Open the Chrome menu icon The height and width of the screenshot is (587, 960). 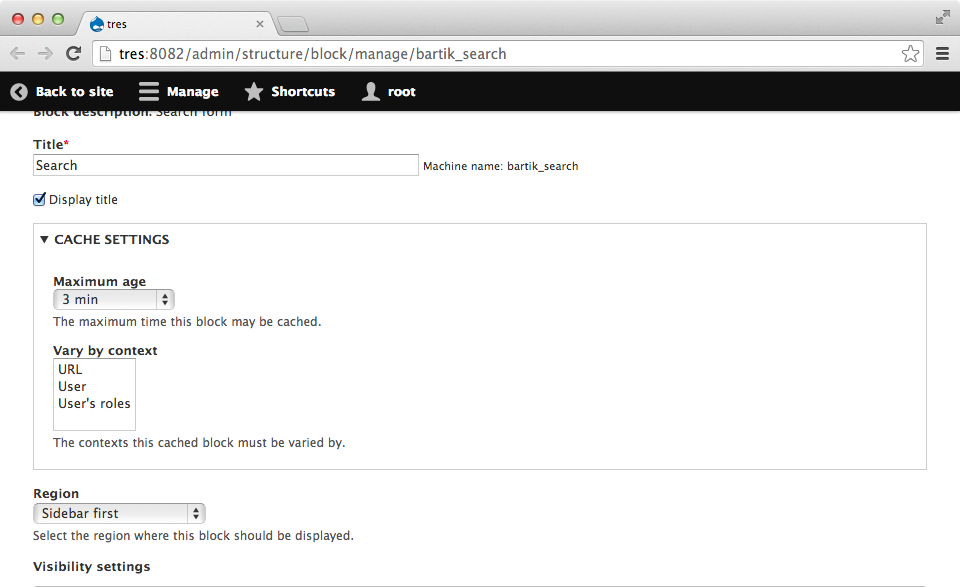[941, 54]
